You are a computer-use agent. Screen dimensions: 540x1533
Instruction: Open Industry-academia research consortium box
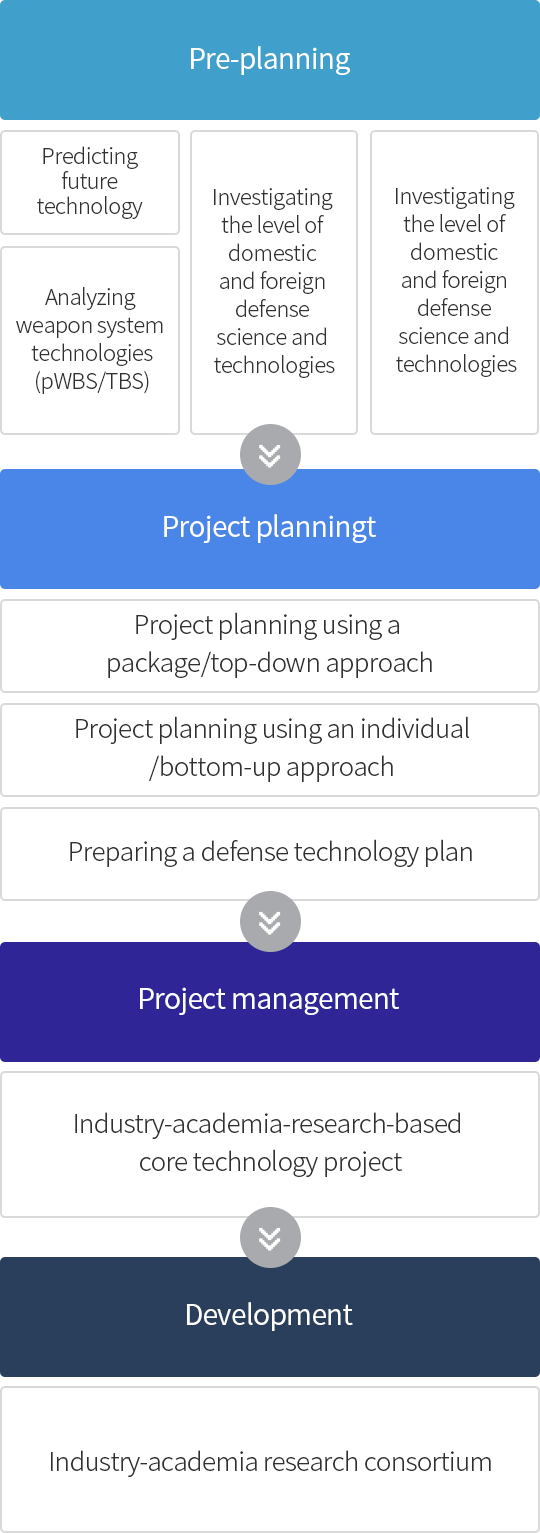[x=270, y=1460]
